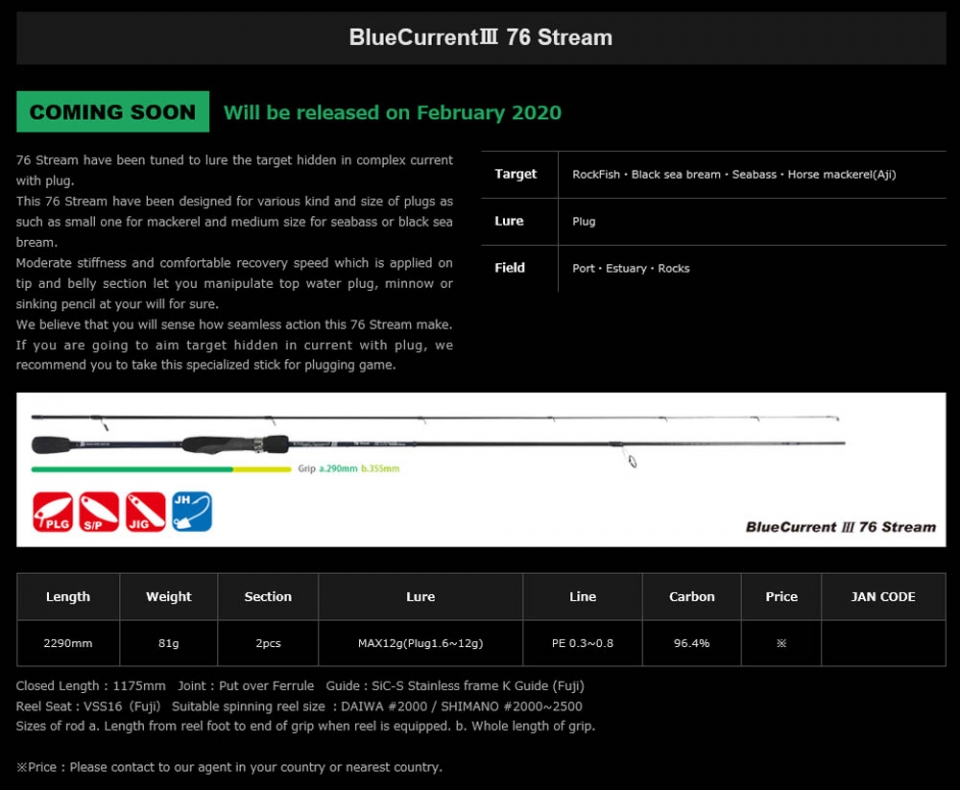Click the Length column header
This screenshot has height=790, width=960.
(x=68, y=596)
